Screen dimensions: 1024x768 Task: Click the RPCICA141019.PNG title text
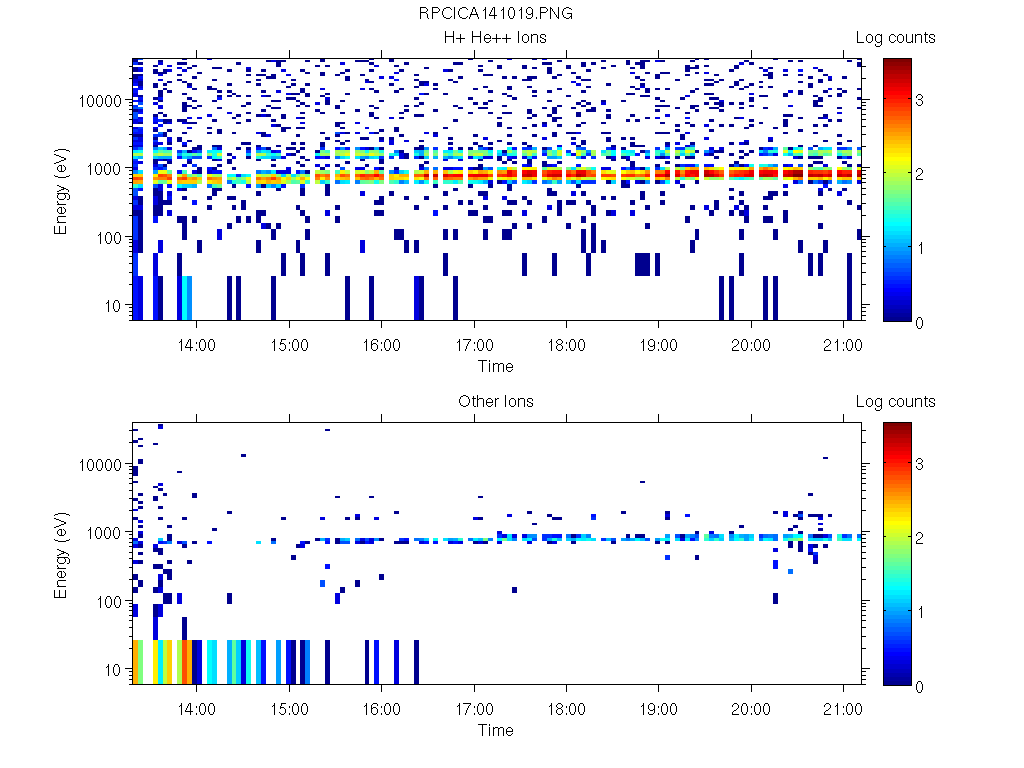click(x=495, y=14)
